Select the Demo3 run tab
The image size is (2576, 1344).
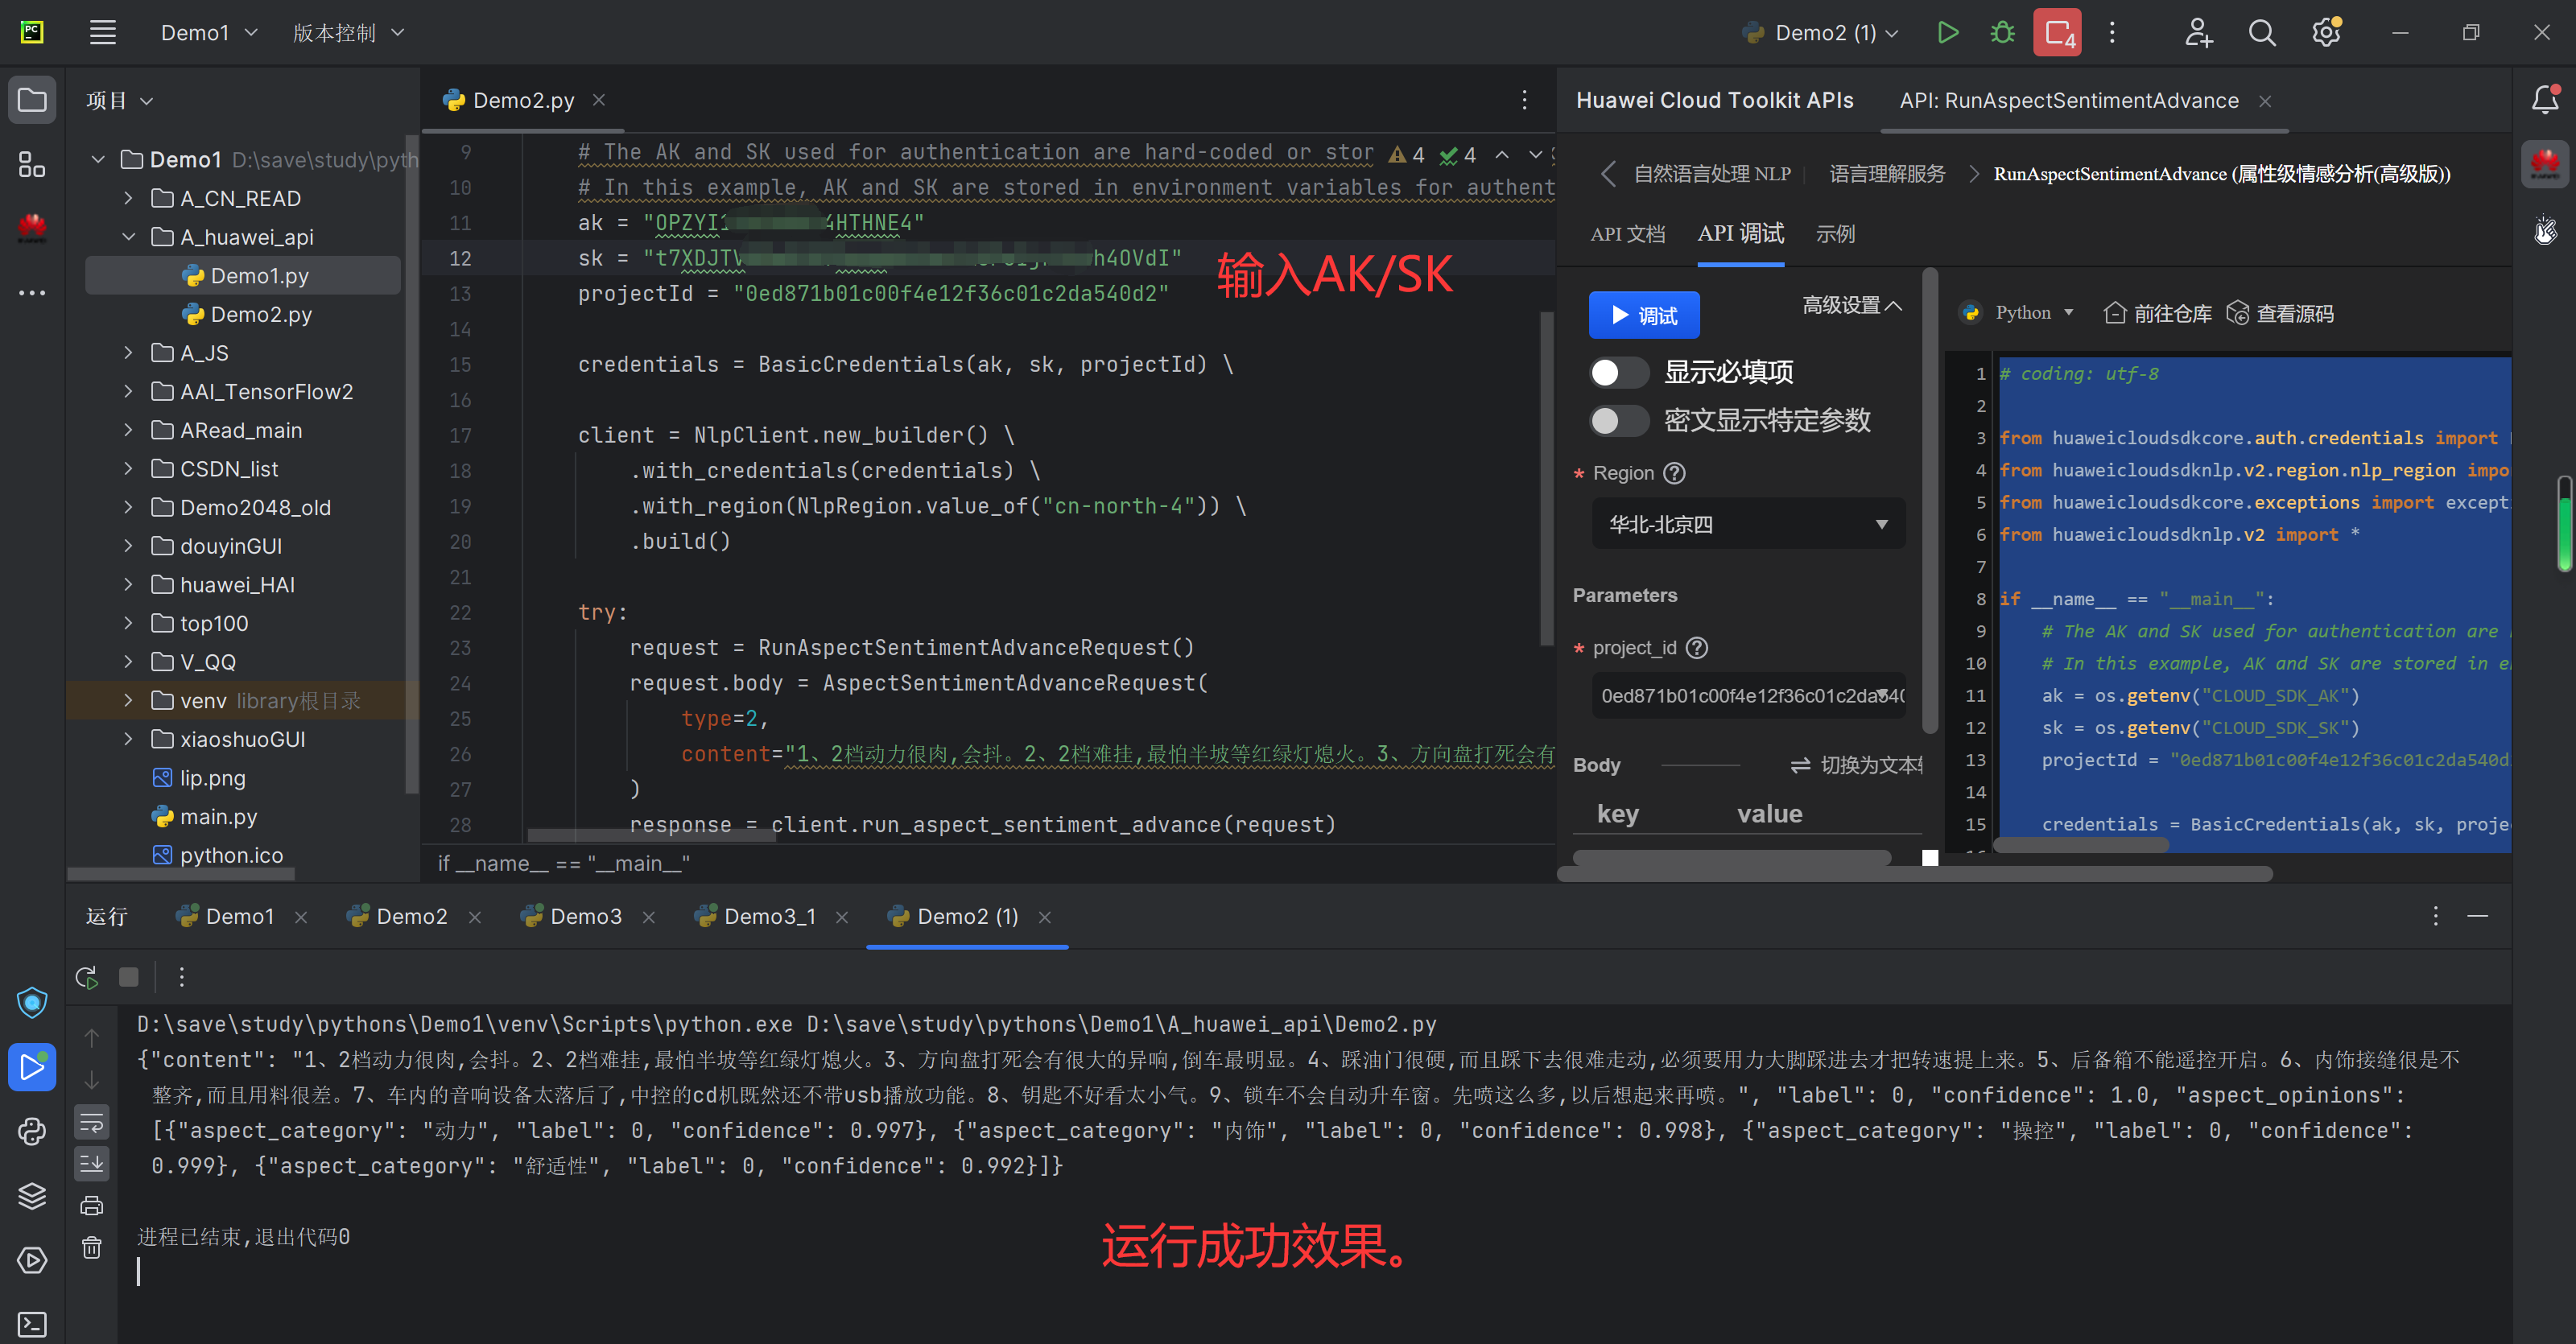tap(585, 916)
